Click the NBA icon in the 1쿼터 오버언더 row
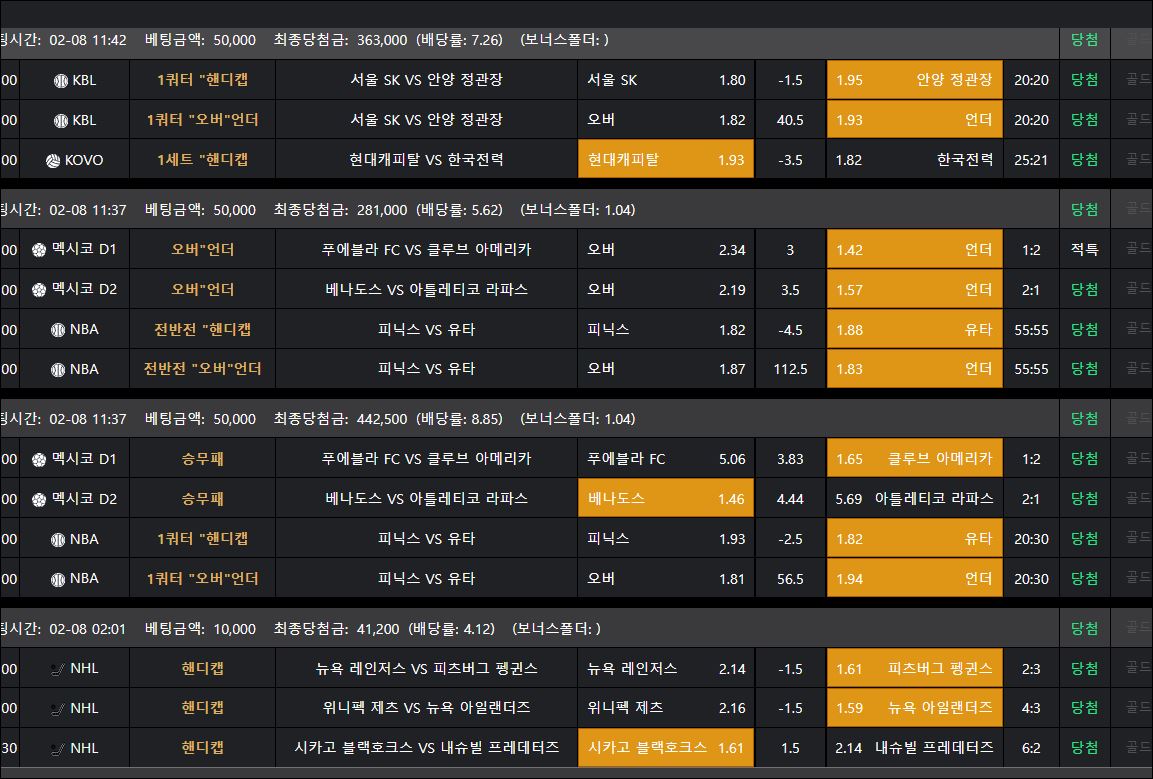 coord(57,578)
